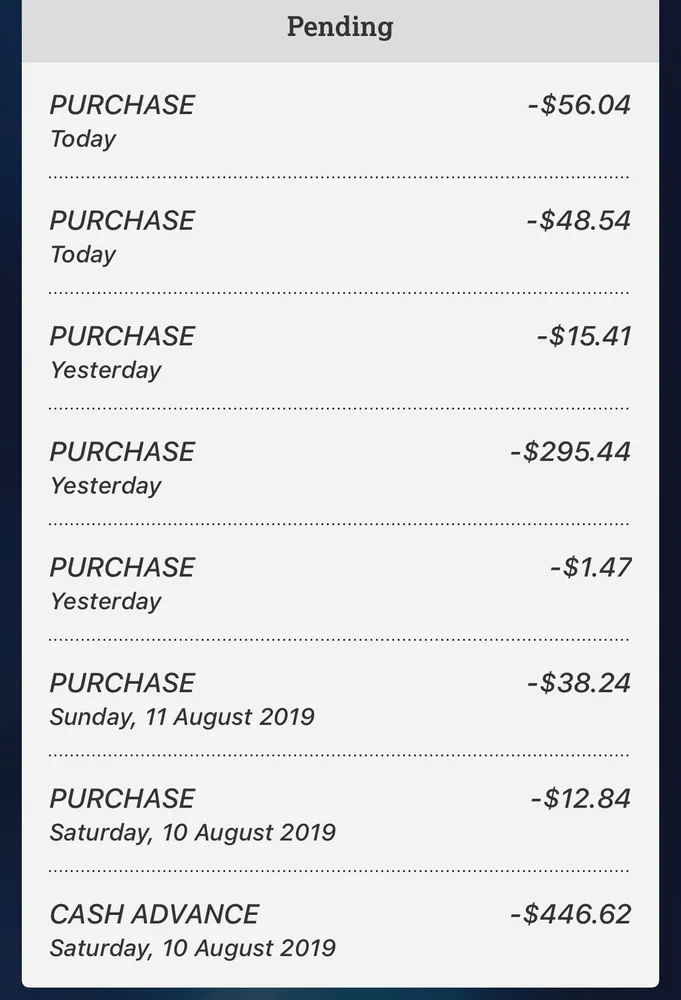The height and width of the screenshot is (1000, 681).
Task: Open the Sunday, 11 August 2019 purchase
Action: tap(340, 698)
